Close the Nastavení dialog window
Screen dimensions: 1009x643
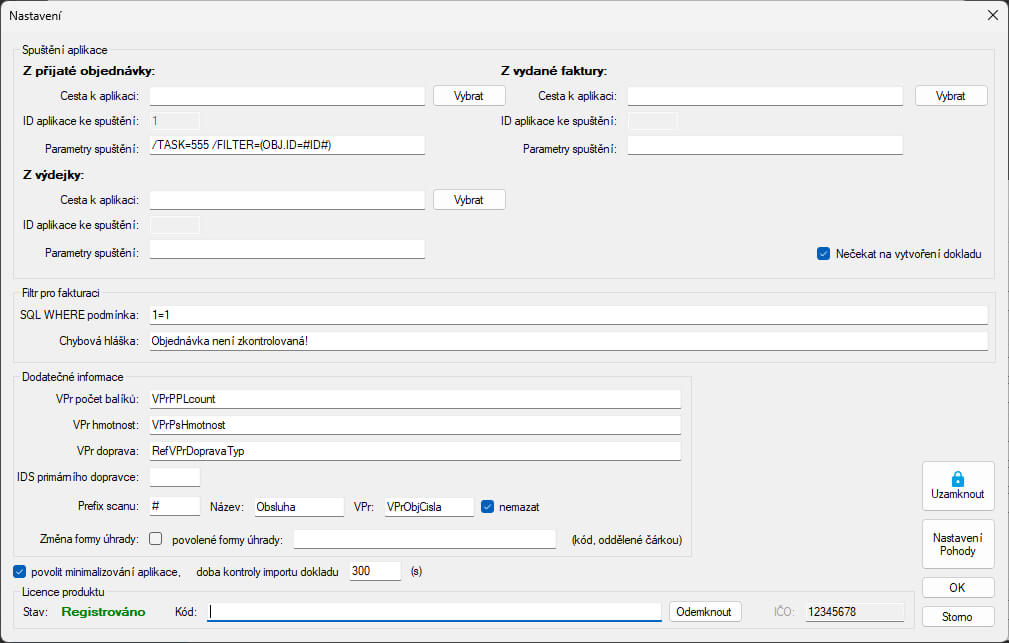(x=992, y=15)
